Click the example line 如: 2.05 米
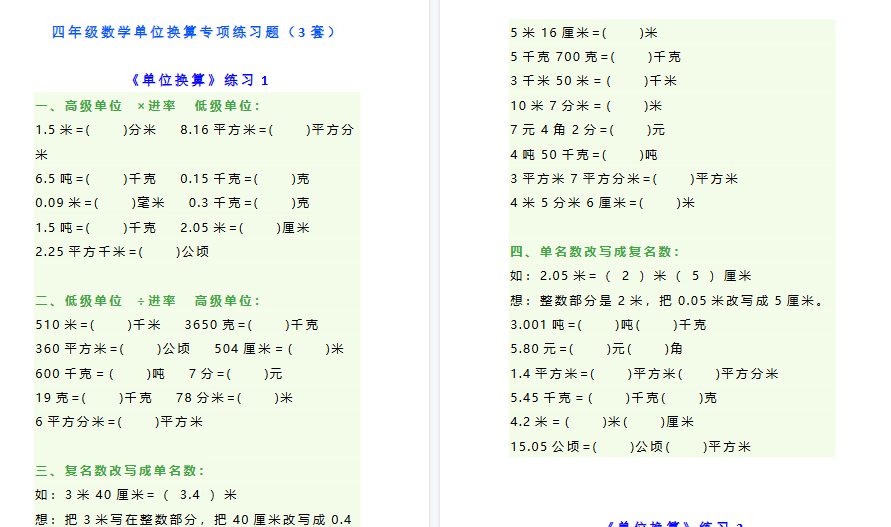This screenshot has height=527, width=891. pos(631,276)
